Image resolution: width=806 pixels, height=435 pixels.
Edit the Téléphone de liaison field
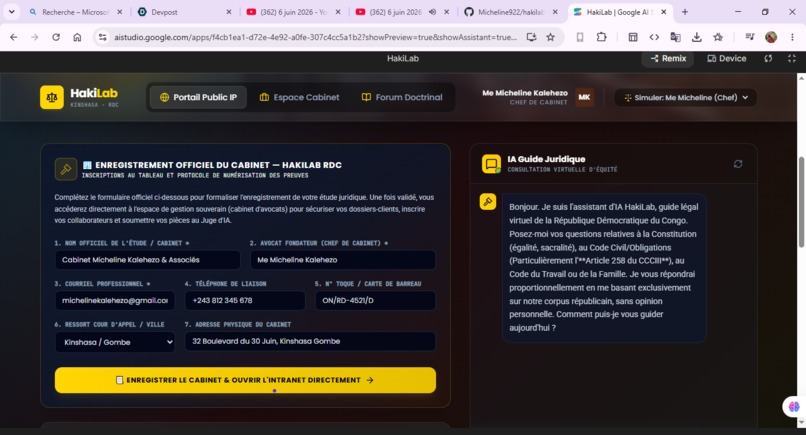245,300
